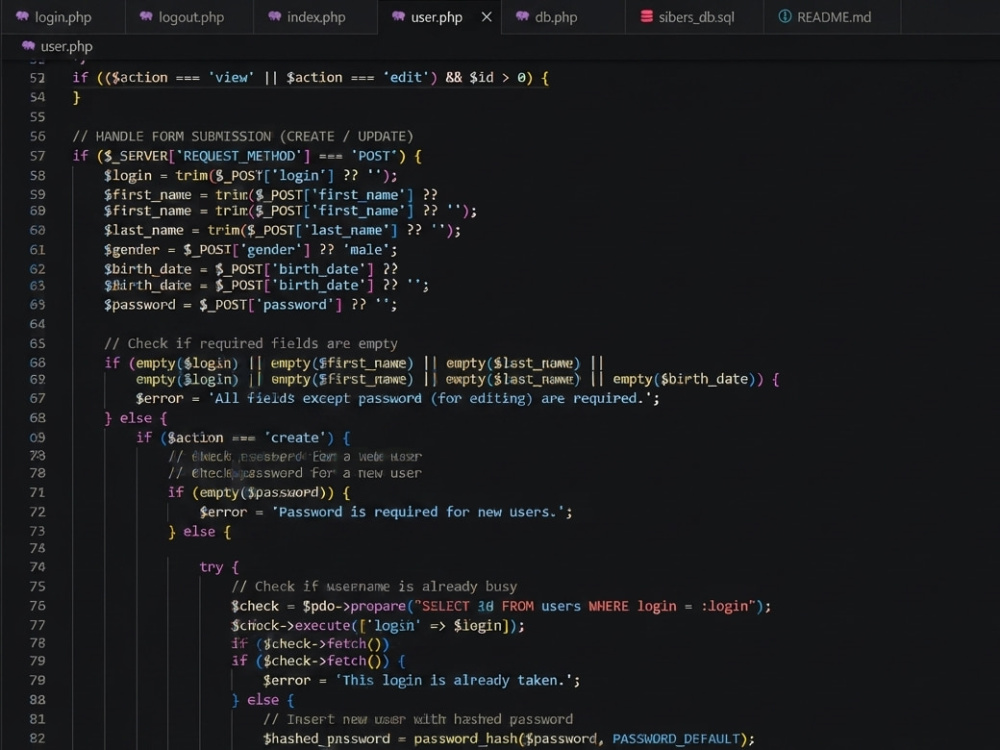Click the "$check = $pdo->prepare" SELECT query line
Image resolution: width=1000 pixels, height=750 pixels.
tap(501, 607)
